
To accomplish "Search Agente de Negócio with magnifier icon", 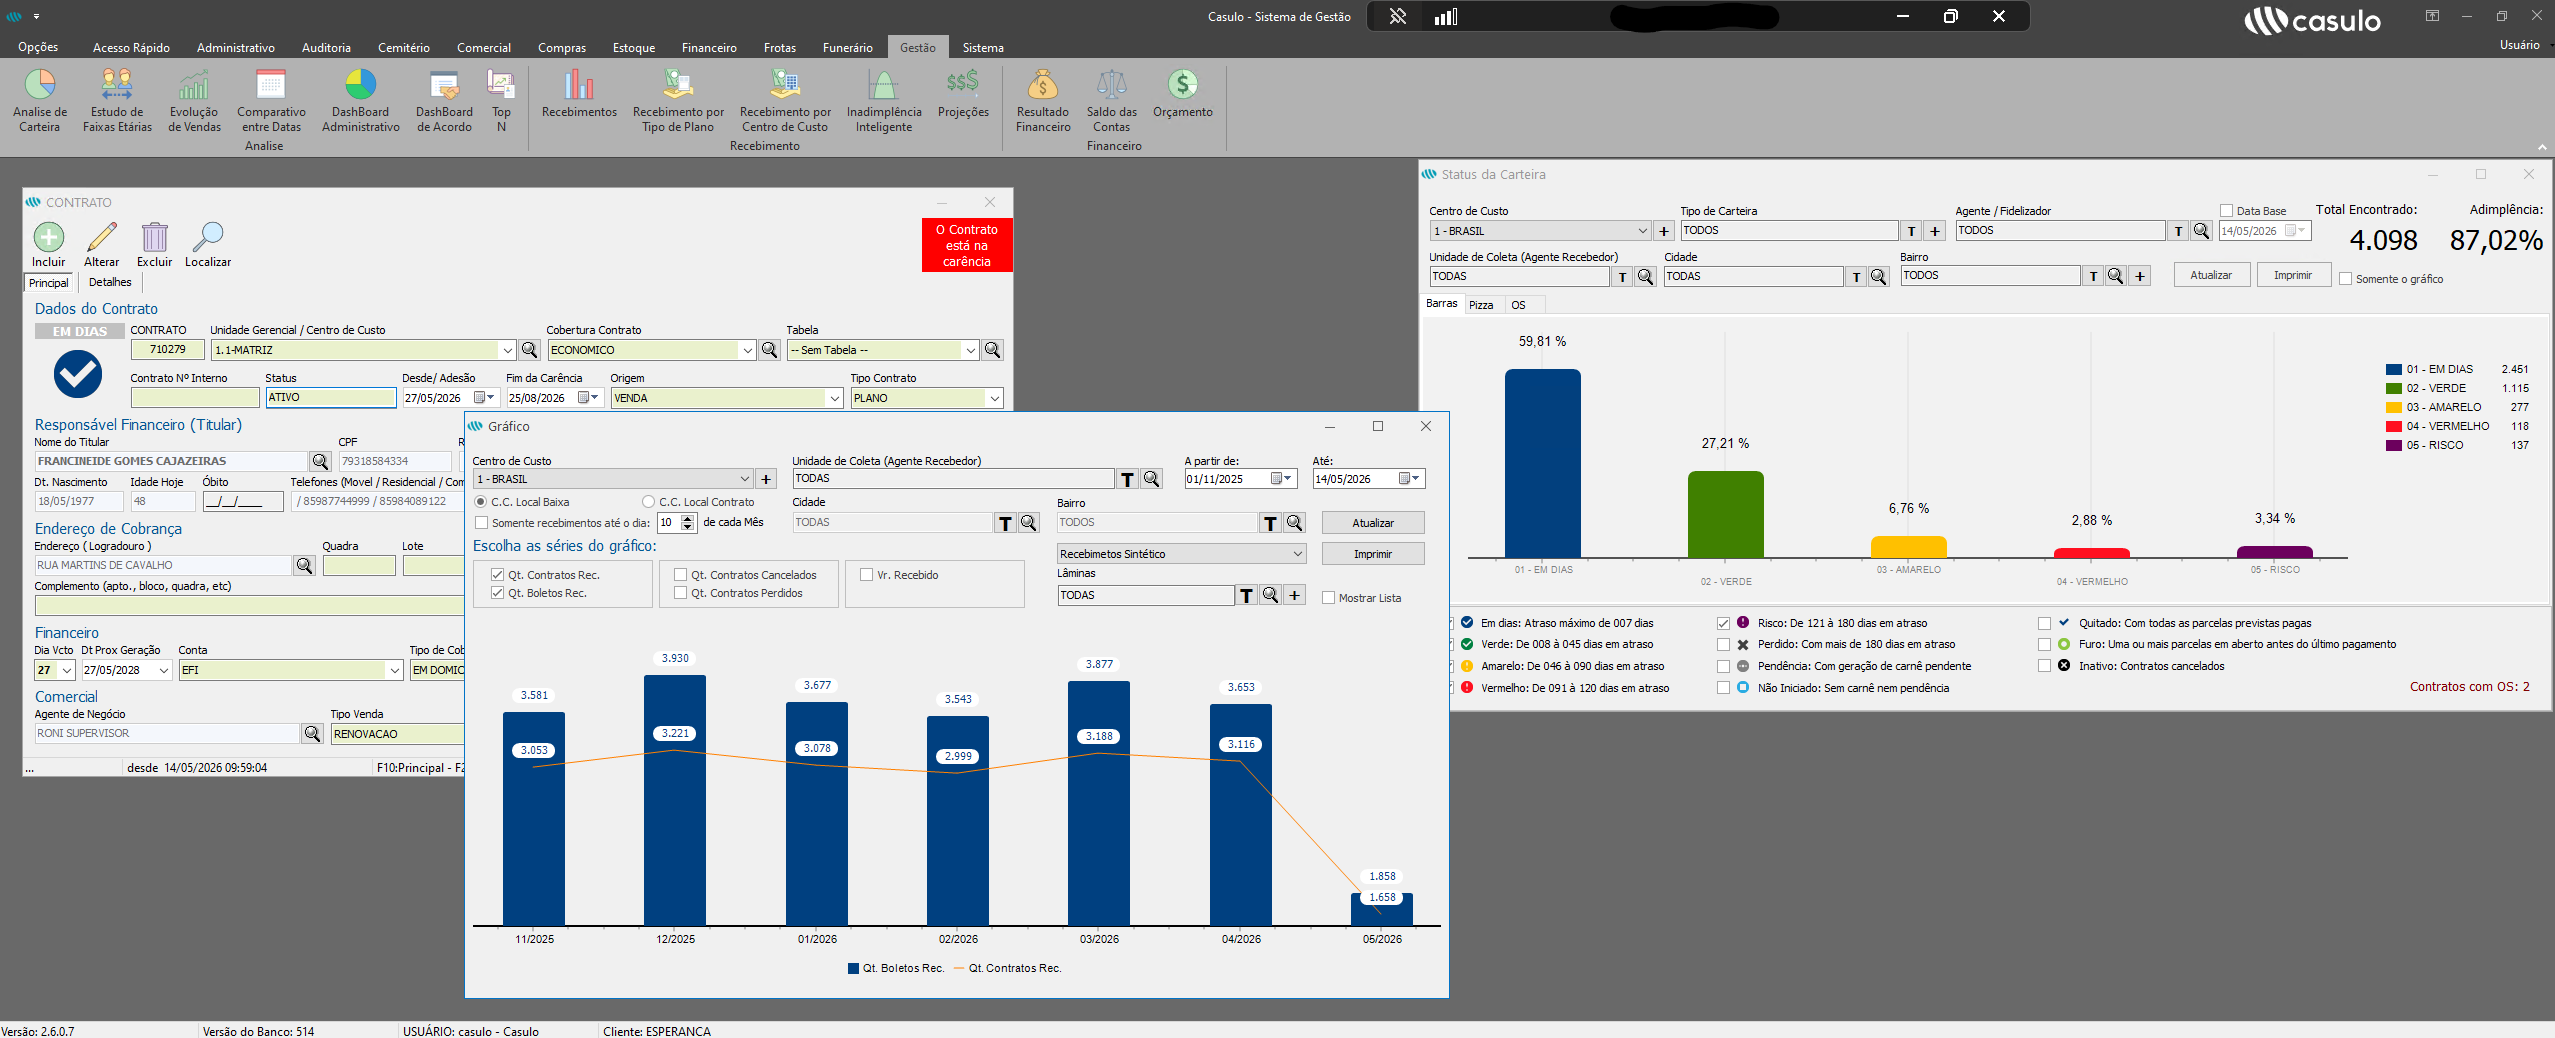I will [312, 733].
